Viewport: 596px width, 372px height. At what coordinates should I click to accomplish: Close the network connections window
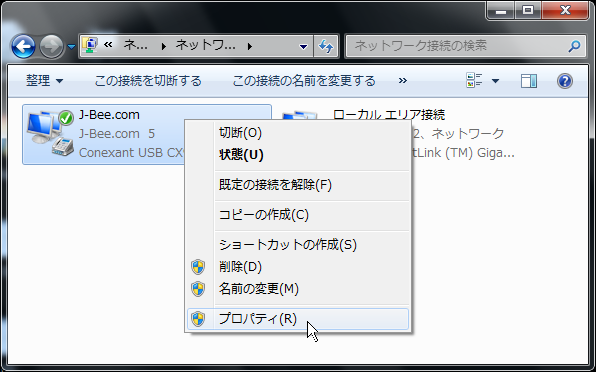(x=566, y=11)
